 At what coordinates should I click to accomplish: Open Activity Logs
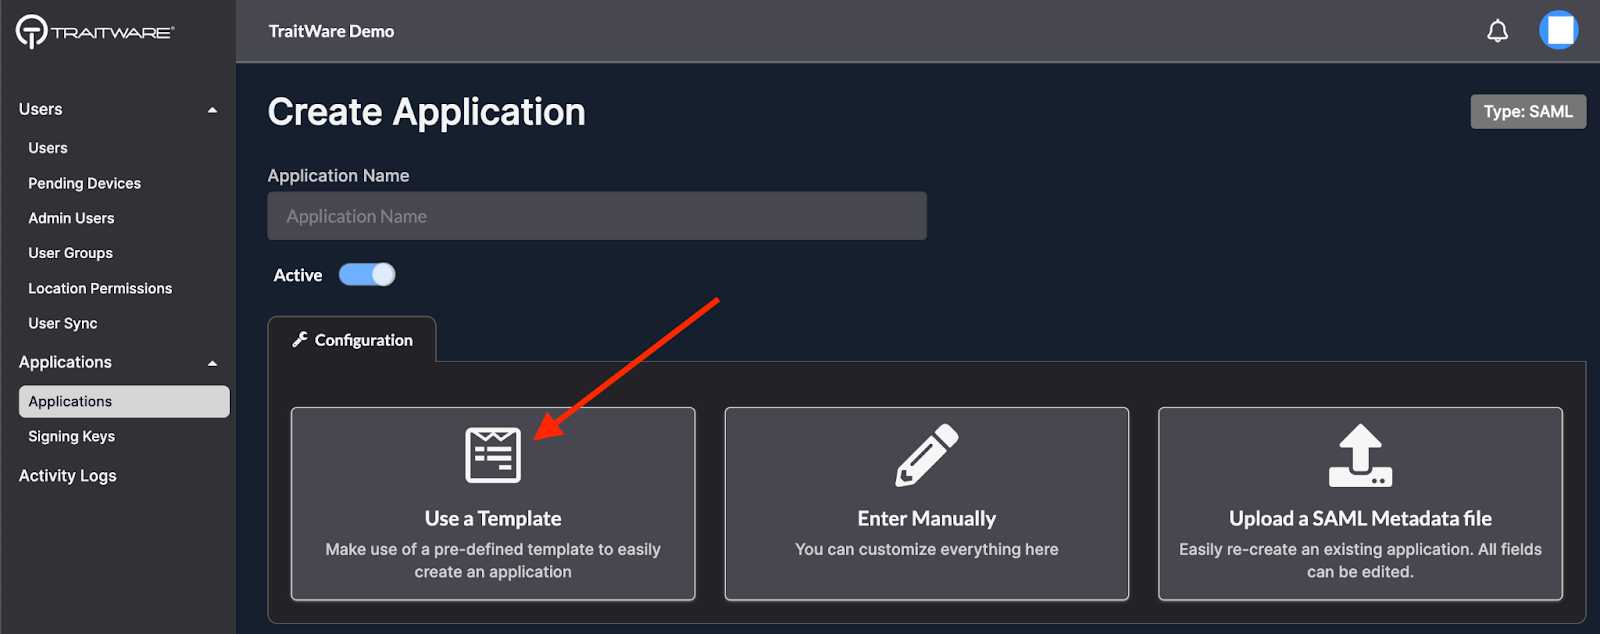click(68, 476)
